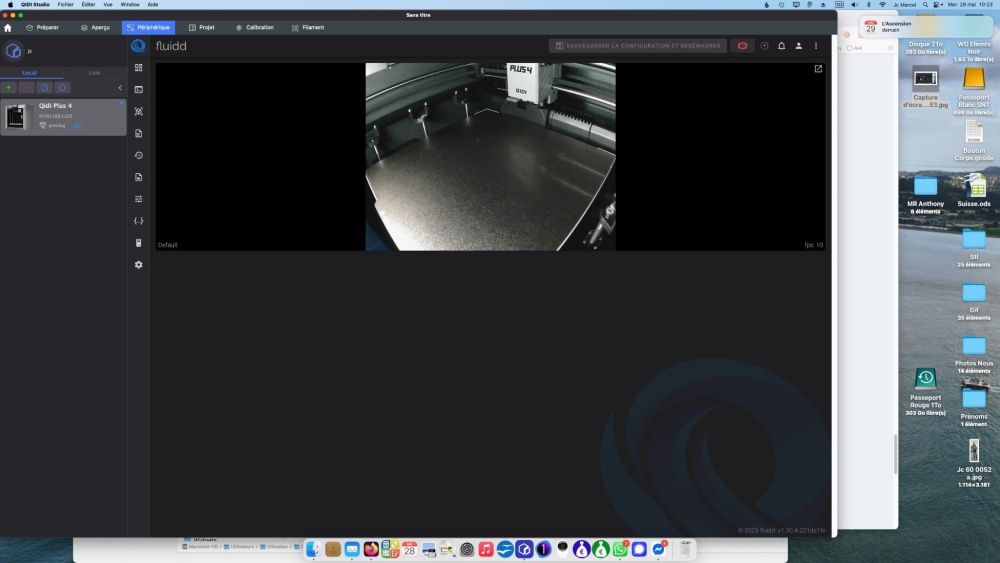Click the printer camera video feed
The height and width of the screenshot is (563, 1000).
point(490,157)
